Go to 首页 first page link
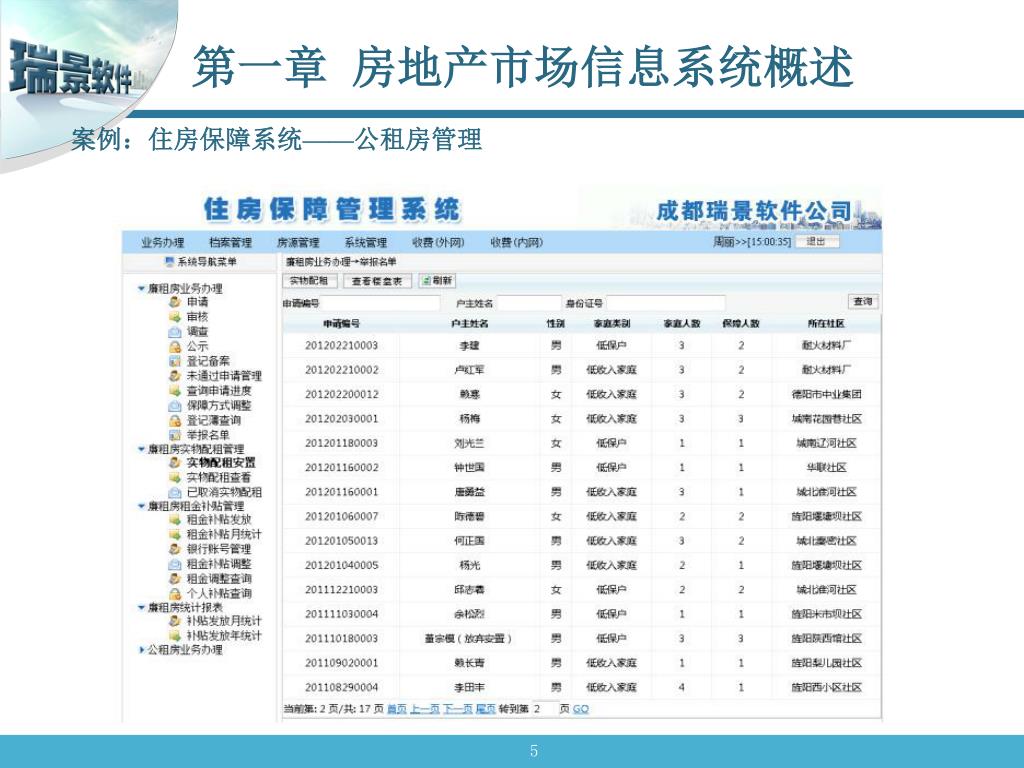Image resolution: width=1024 pixels, height=768 pixels. pyautogui.click(x=396, y=709)
